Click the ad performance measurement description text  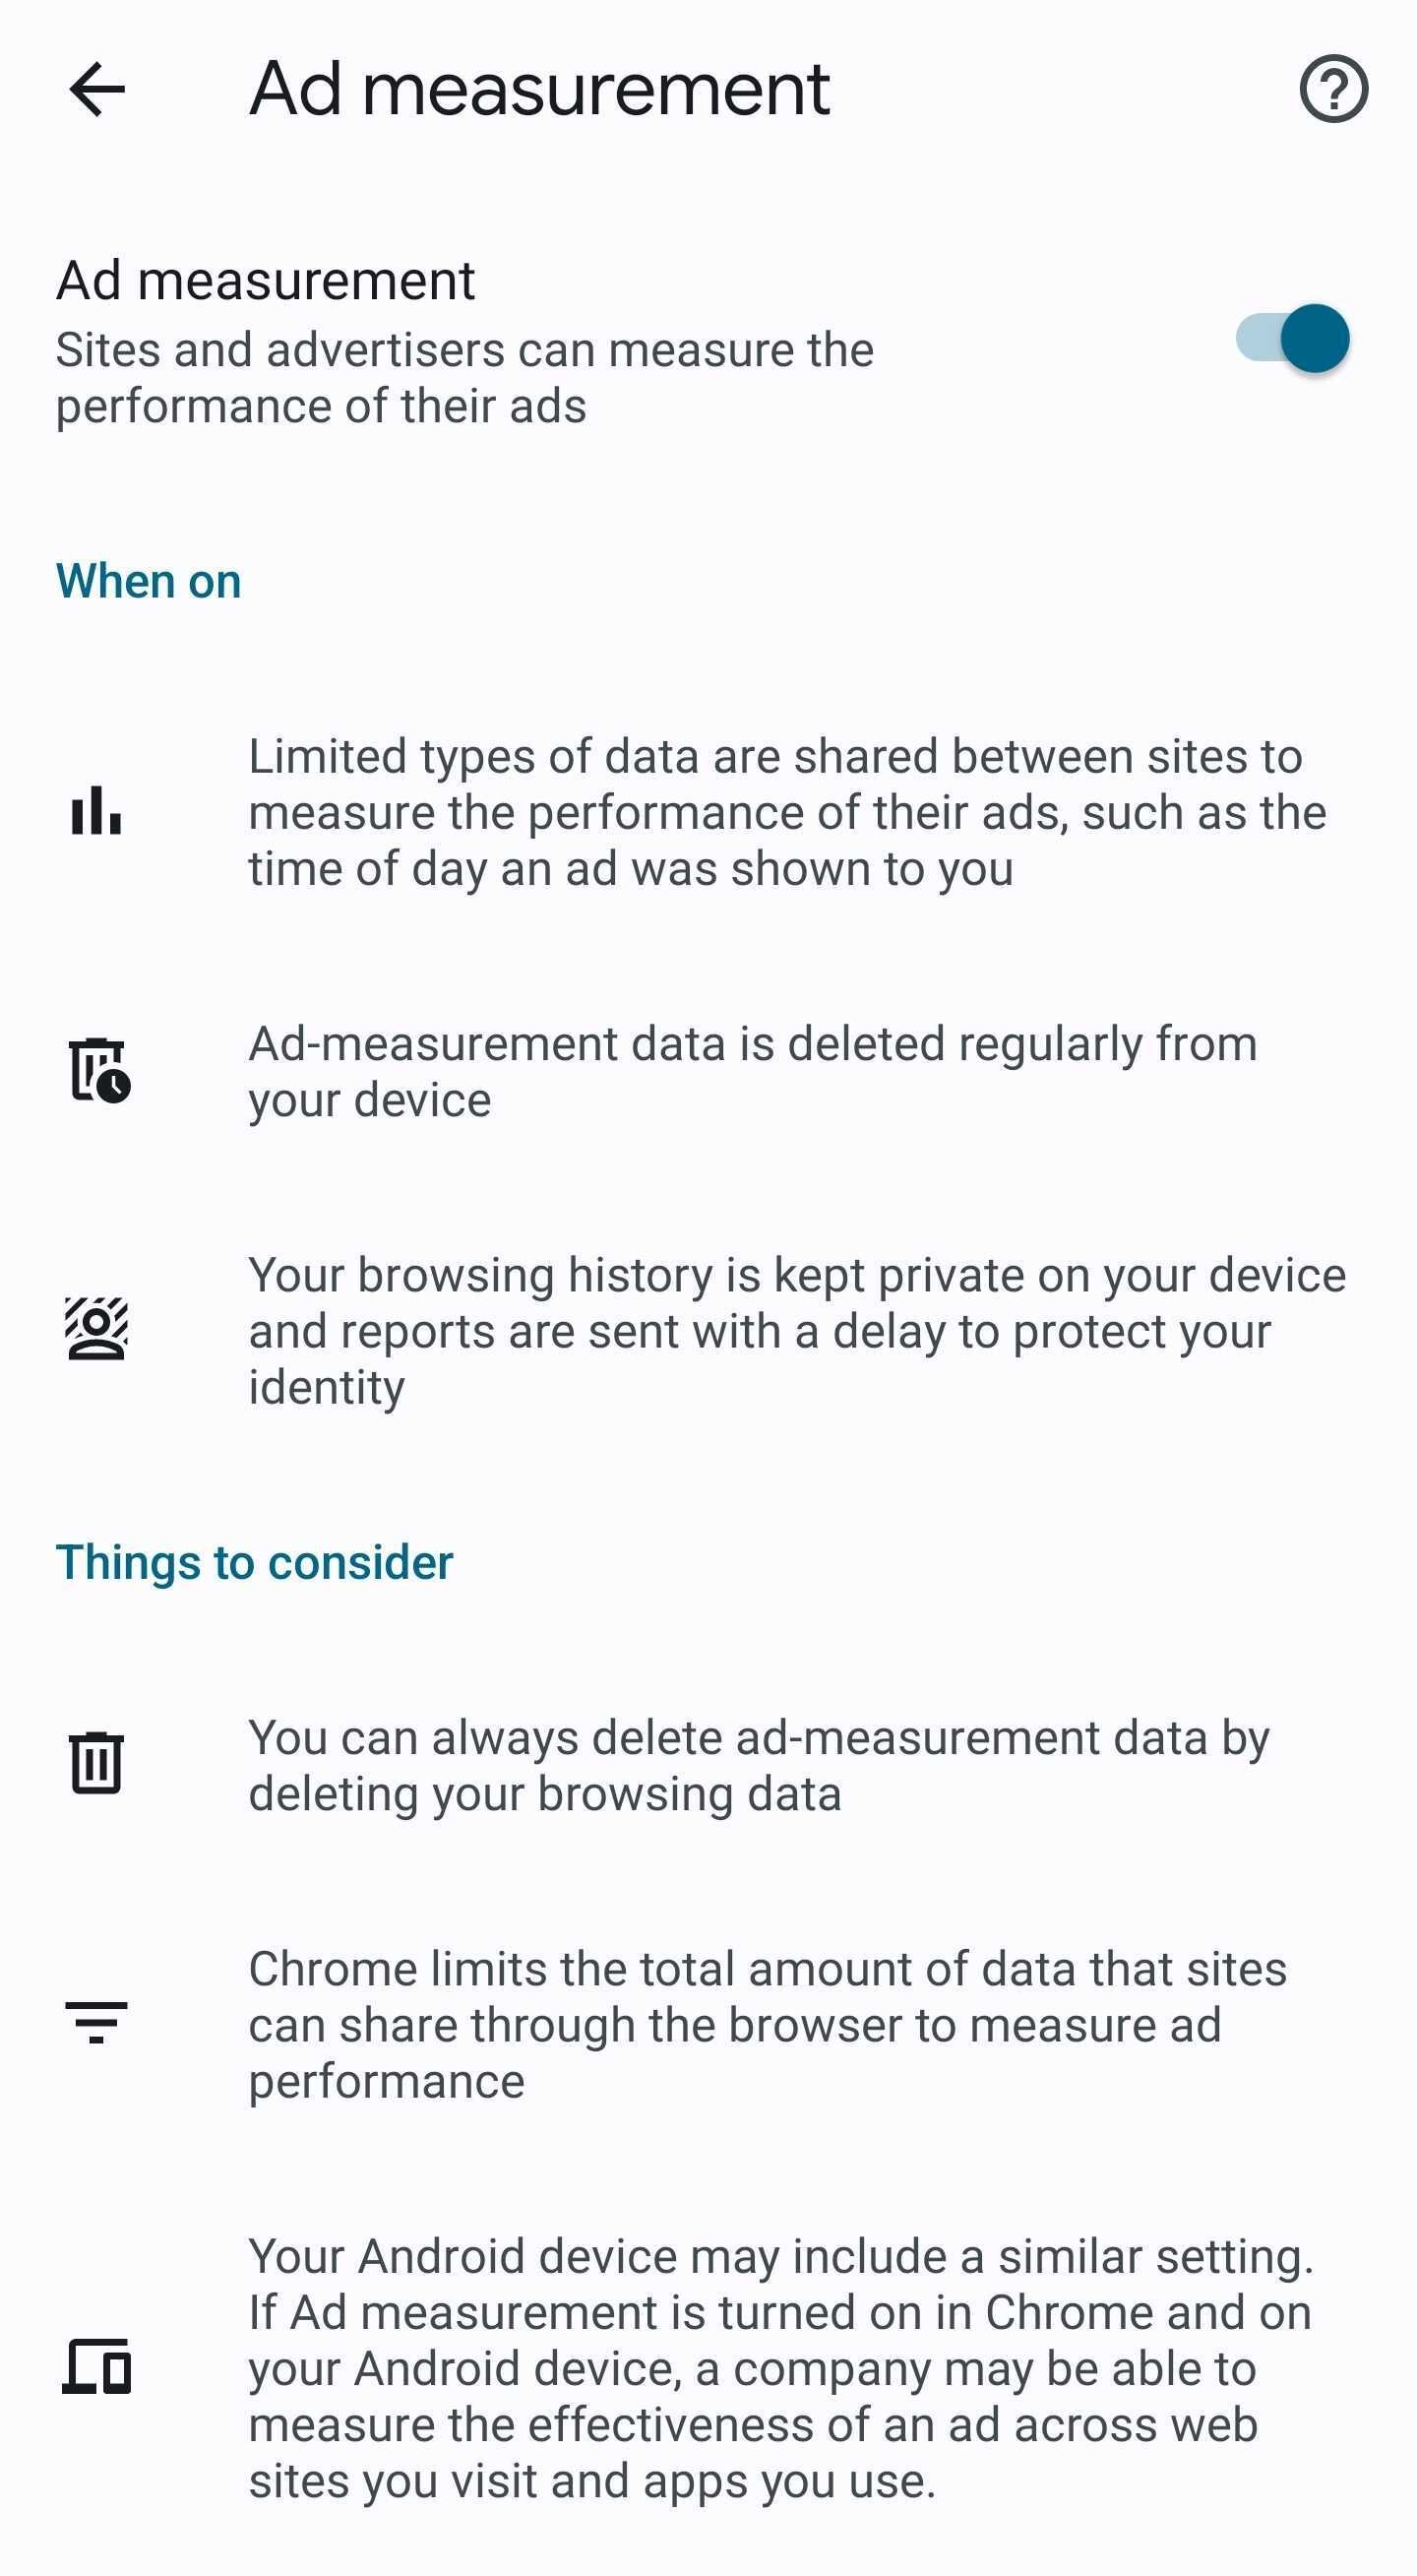788,812
